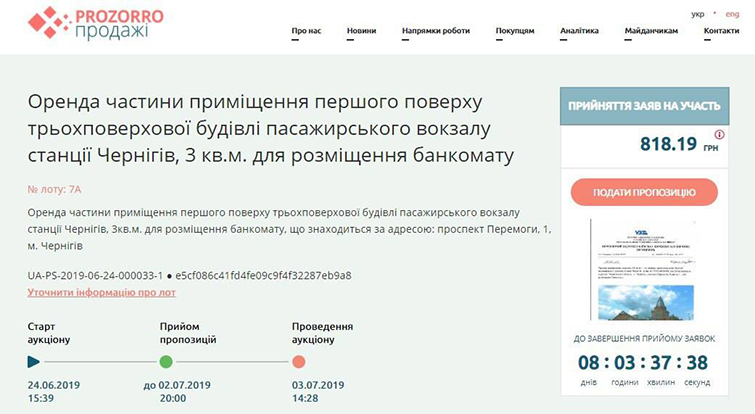Expand the Покупцям menu
The width and height of the screenshot is (755, 414).
tap(515, 31)
